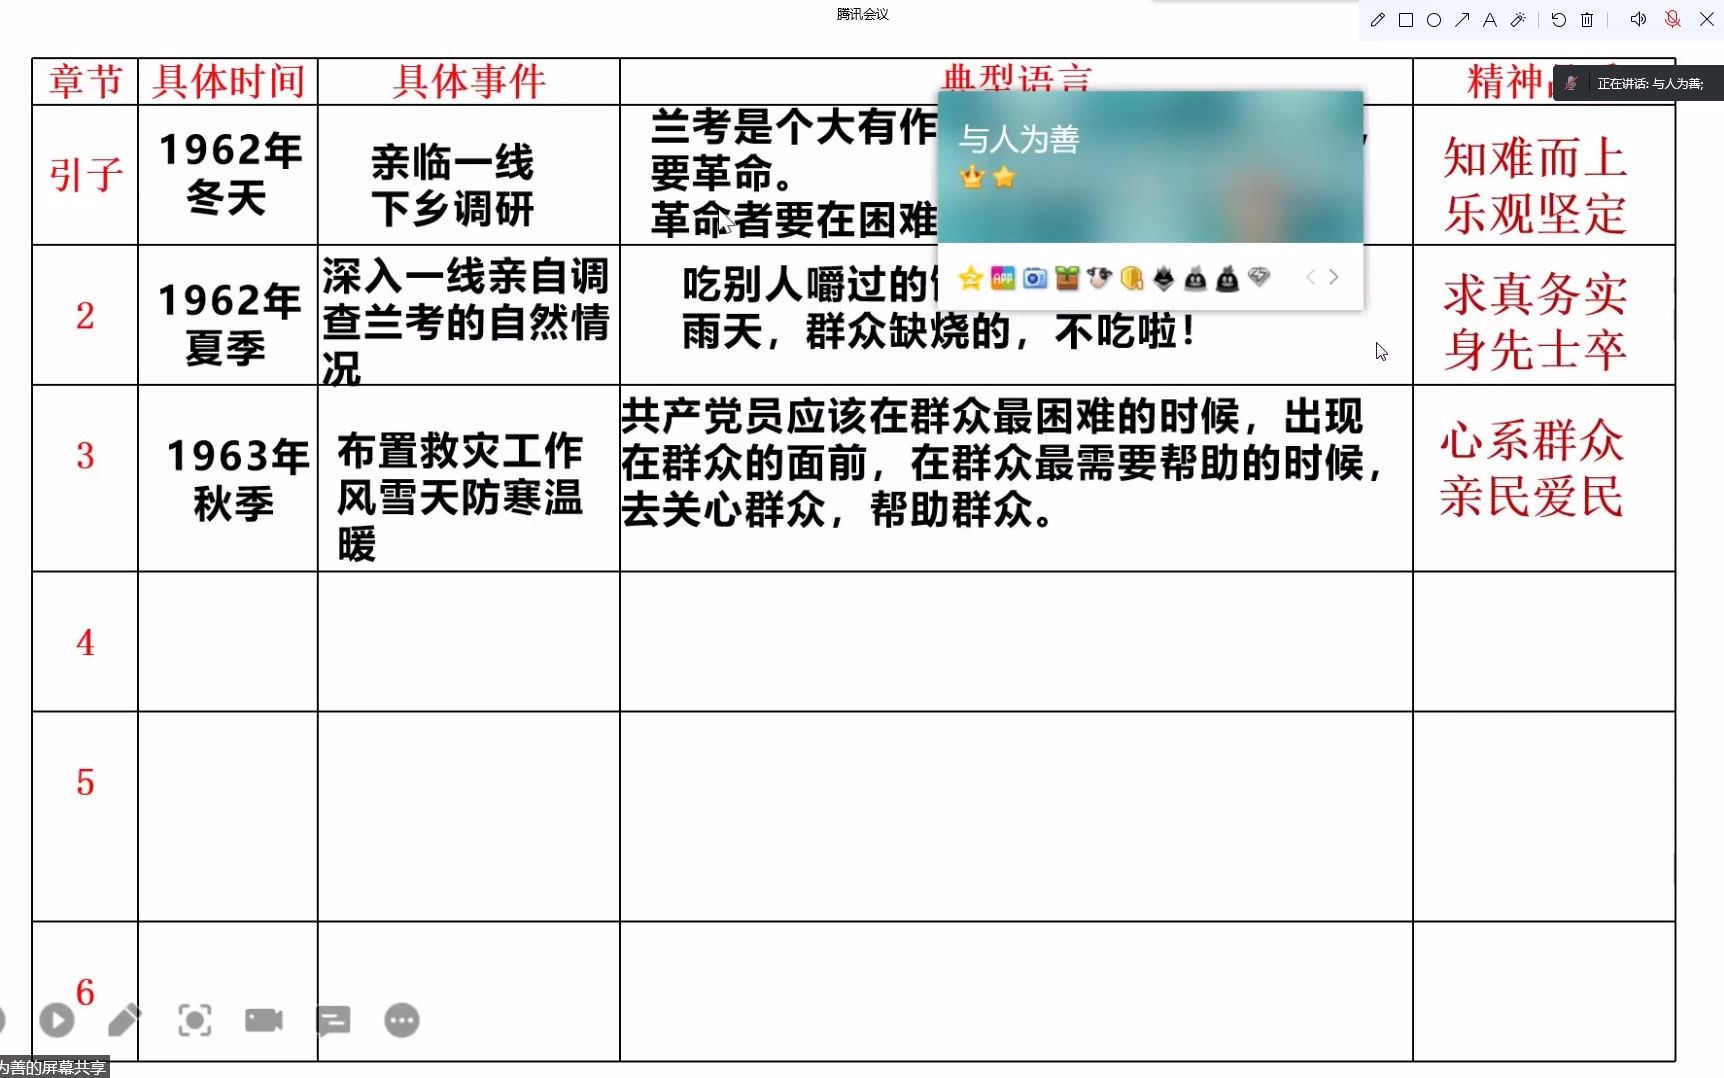Click the screen capture focus icon
Screen dimensions: 1724x1078
[194, 1020]
